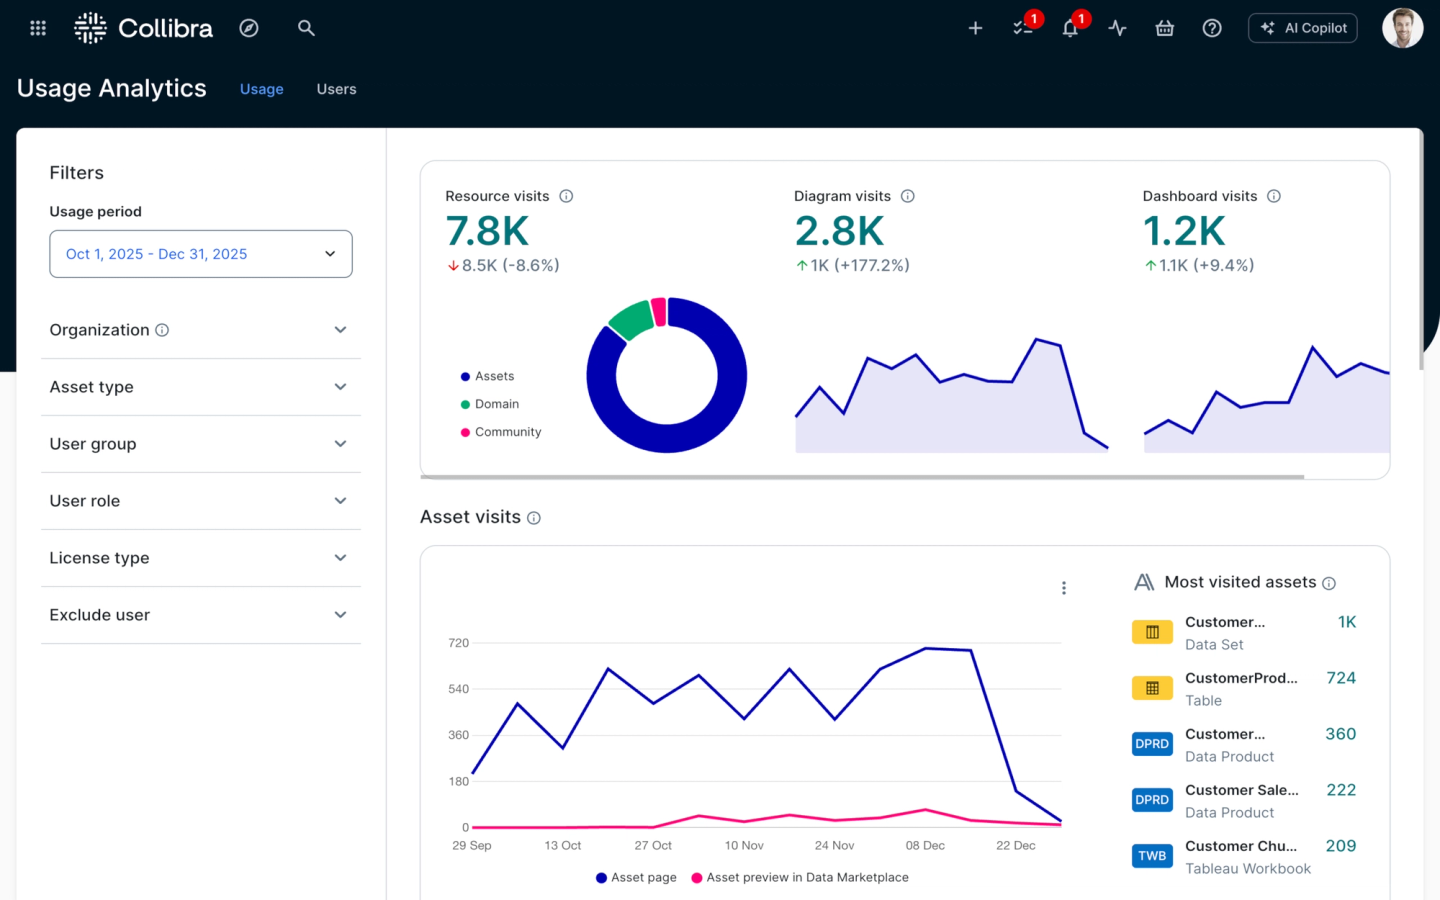This screenshot has width=1440, height=900.
Task: Open the notifications bell icon
Action: 1070,28
